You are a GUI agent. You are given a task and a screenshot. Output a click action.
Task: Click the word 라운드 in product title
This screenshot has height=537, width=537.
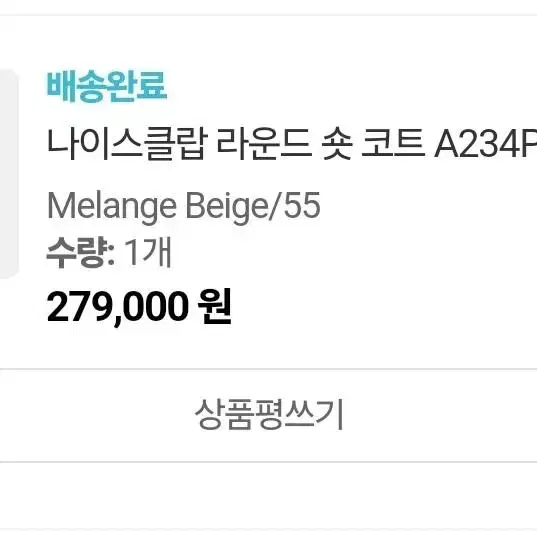click(264, 143)
